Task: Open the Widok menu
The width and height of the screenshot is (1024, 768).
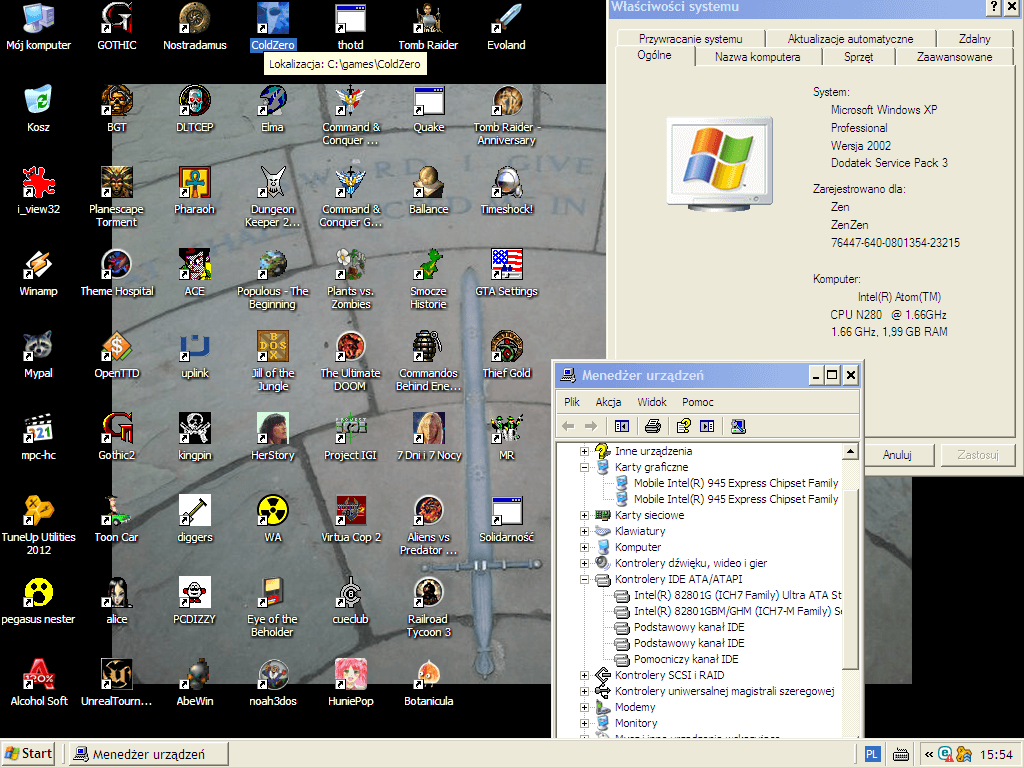Action: 652,402
